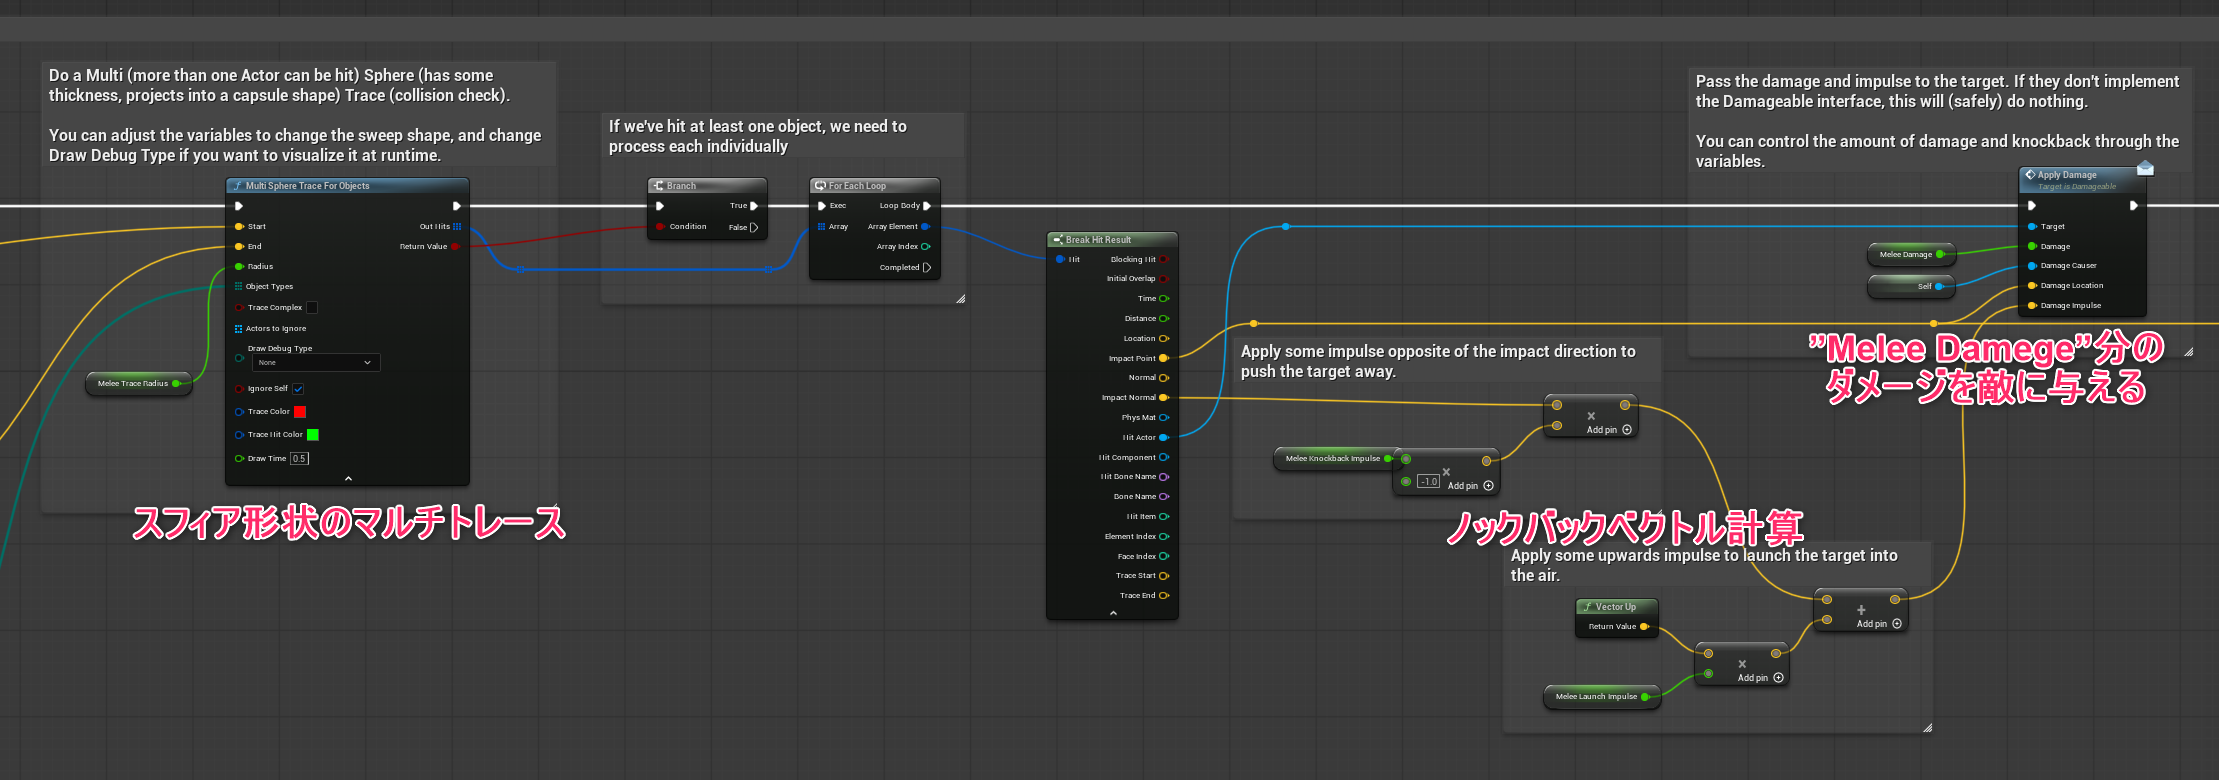The image size is (2219, 780).
Task: Click the Impact Point output pin
Action: [x=1163, y=358]
